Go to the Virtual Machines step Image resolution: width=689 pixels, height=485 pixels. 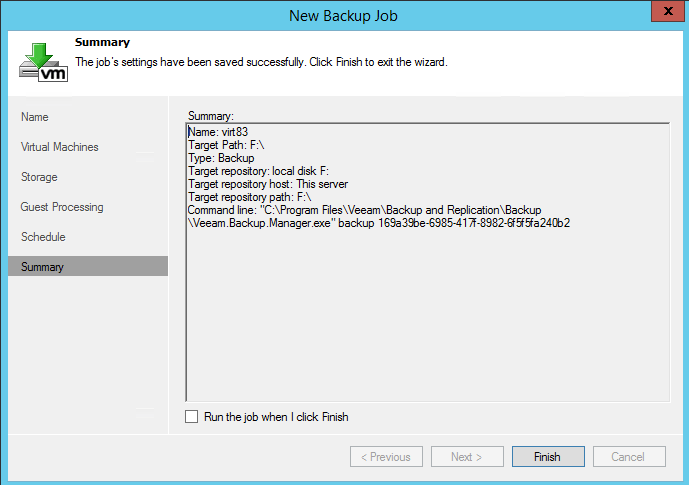coord(60,147)
